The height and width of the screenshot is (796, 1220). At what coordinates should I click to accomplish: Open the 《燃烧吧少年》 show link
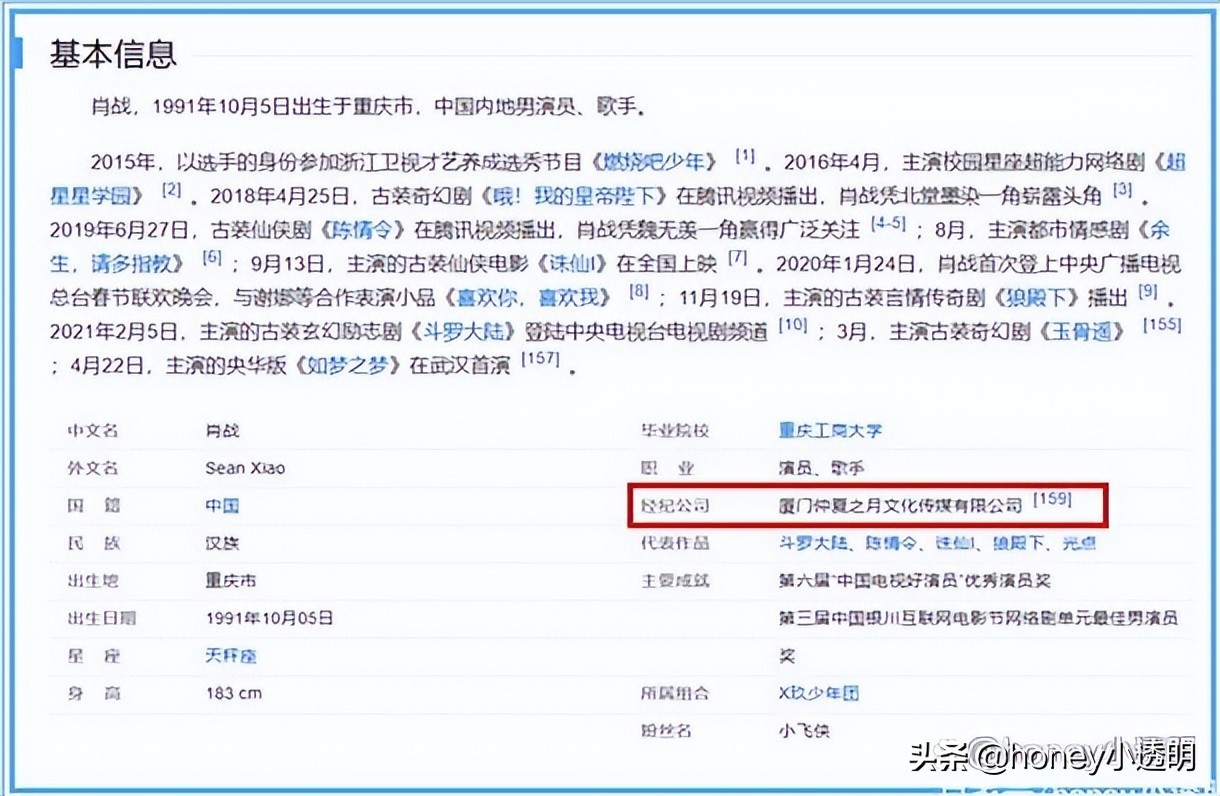click(x=654, y=162)
